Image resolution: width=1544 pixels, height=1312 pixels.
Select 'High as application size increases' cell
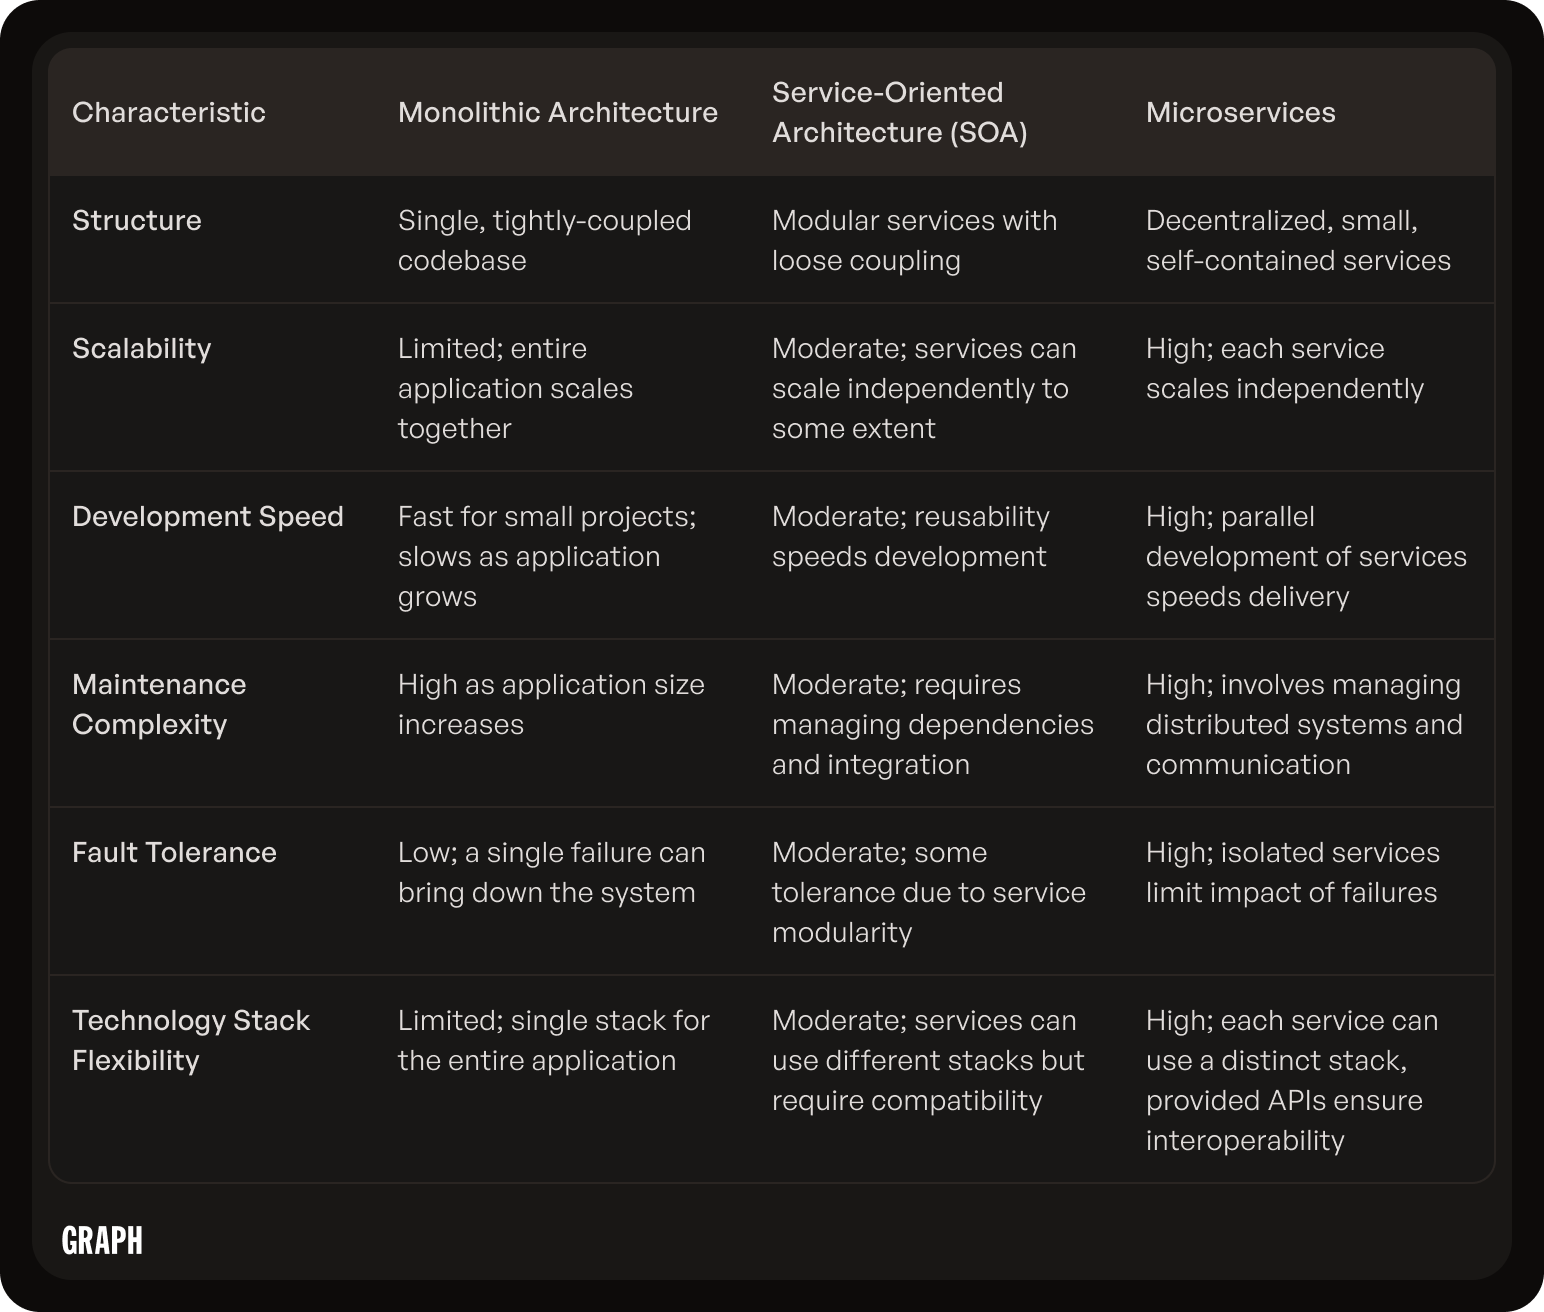pyautogui.click(x=551, y=704)
